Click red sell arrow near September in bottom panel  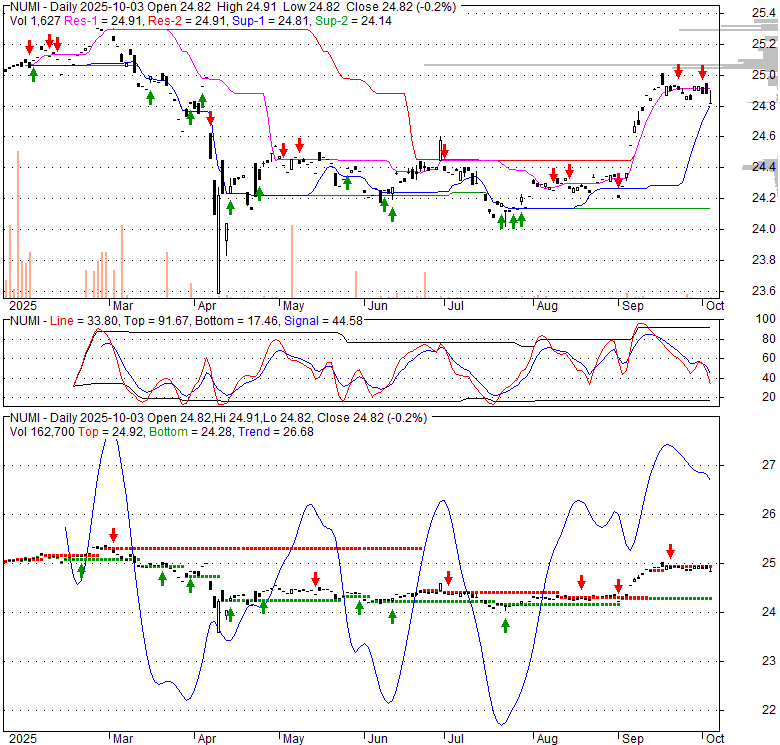pos(670,550)
